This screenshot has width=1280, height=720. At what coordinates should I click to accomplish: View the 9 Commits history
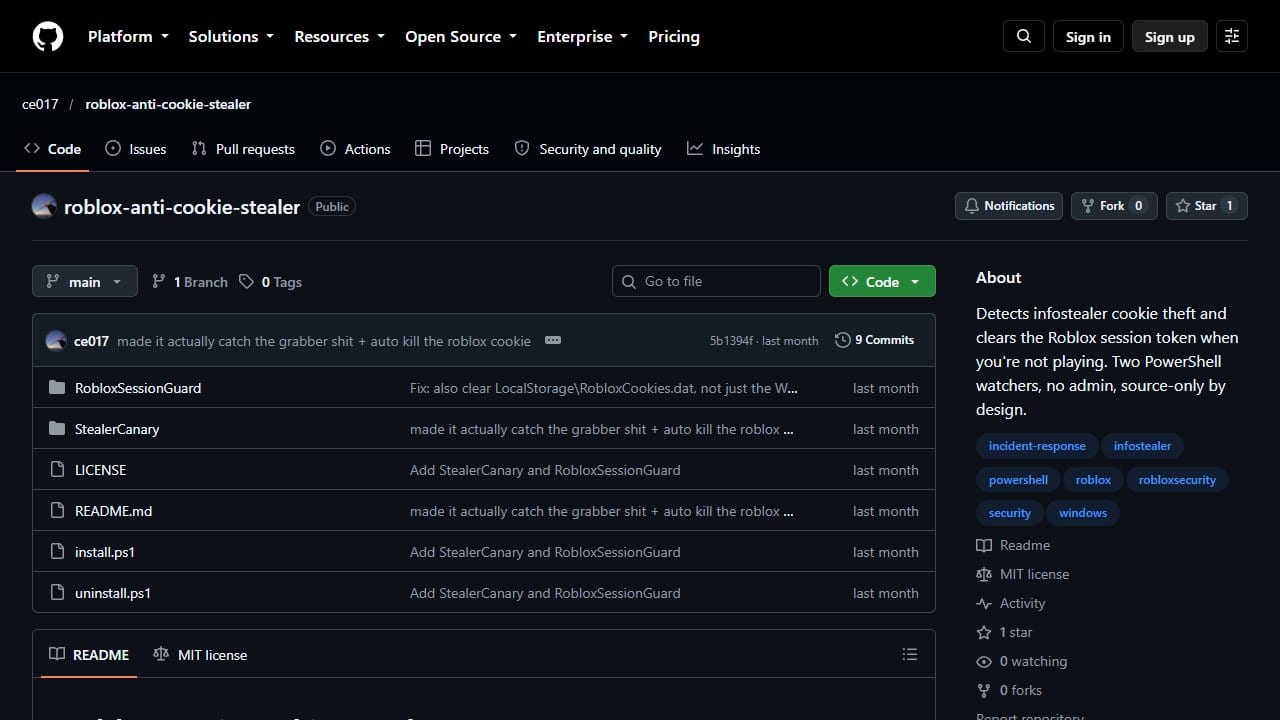[x=875, y=340]
